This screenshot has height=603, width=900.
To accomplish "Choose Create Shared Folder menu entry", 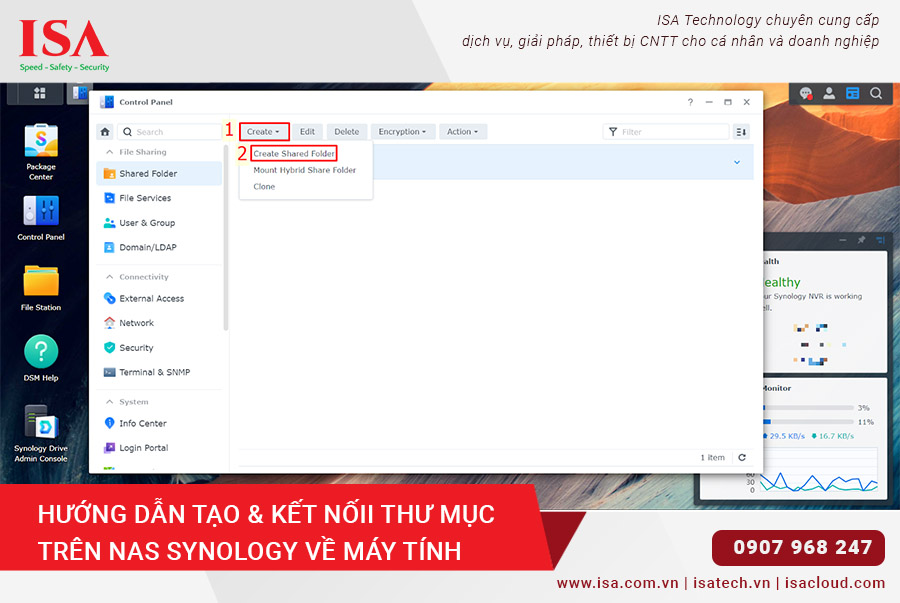I will (x=294, y=154).
